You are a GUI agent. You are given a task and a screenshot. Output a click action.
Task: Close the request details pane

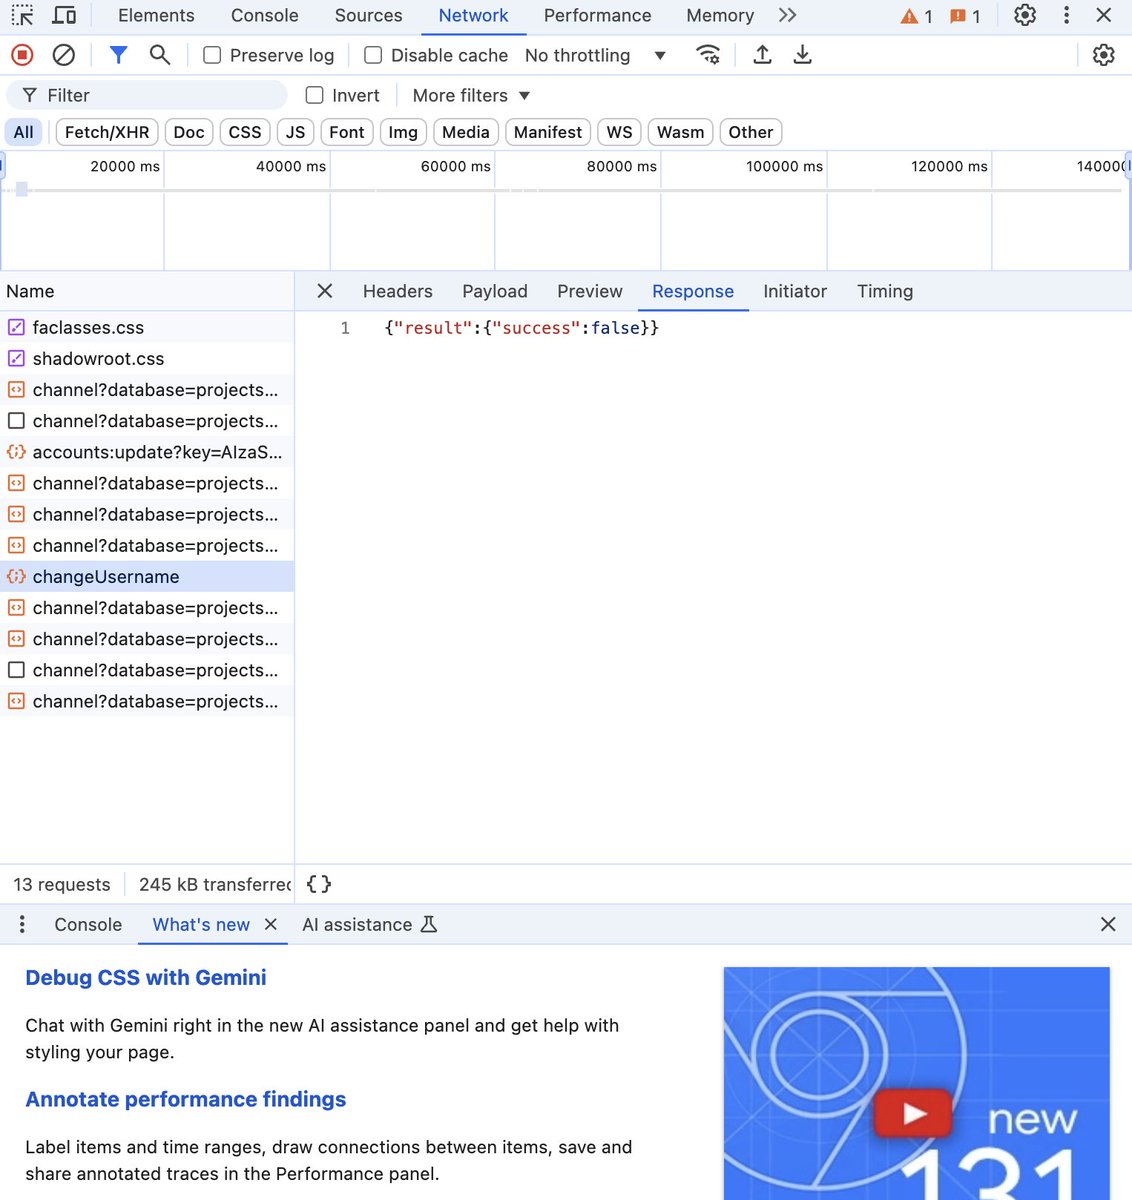pos(324,291)
